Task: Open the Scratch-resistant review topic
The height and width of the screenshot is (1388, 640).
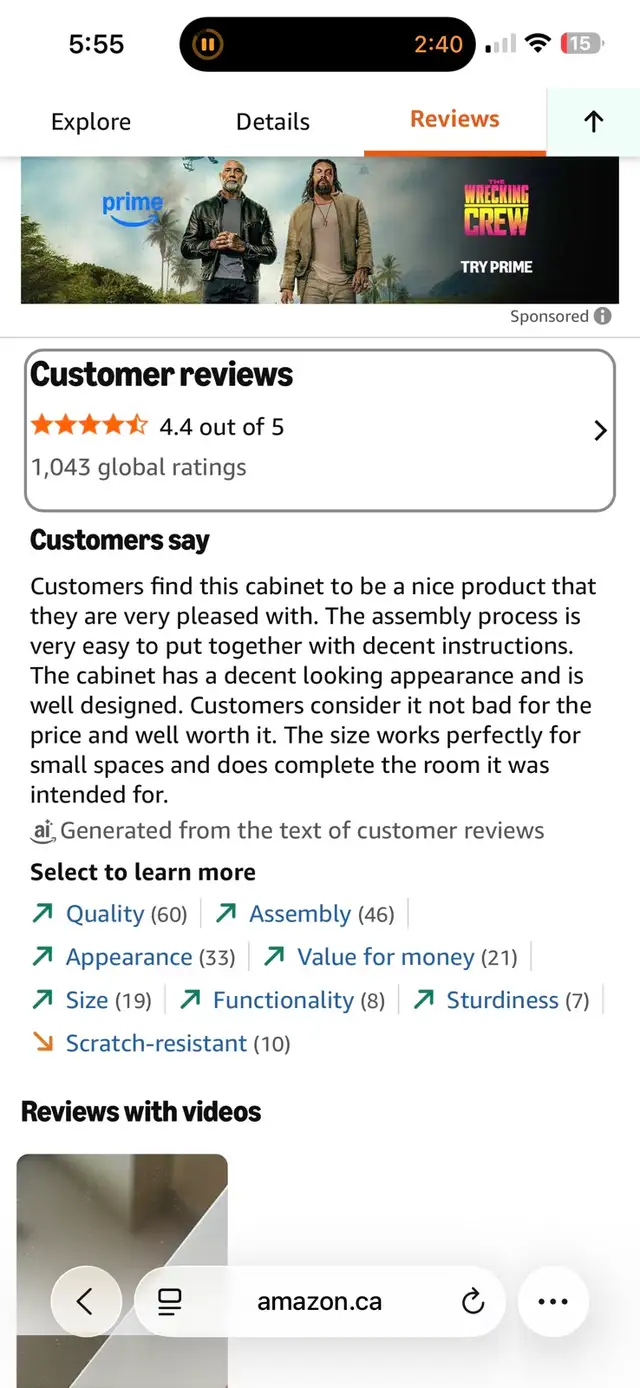Action: coord(156,1043)
